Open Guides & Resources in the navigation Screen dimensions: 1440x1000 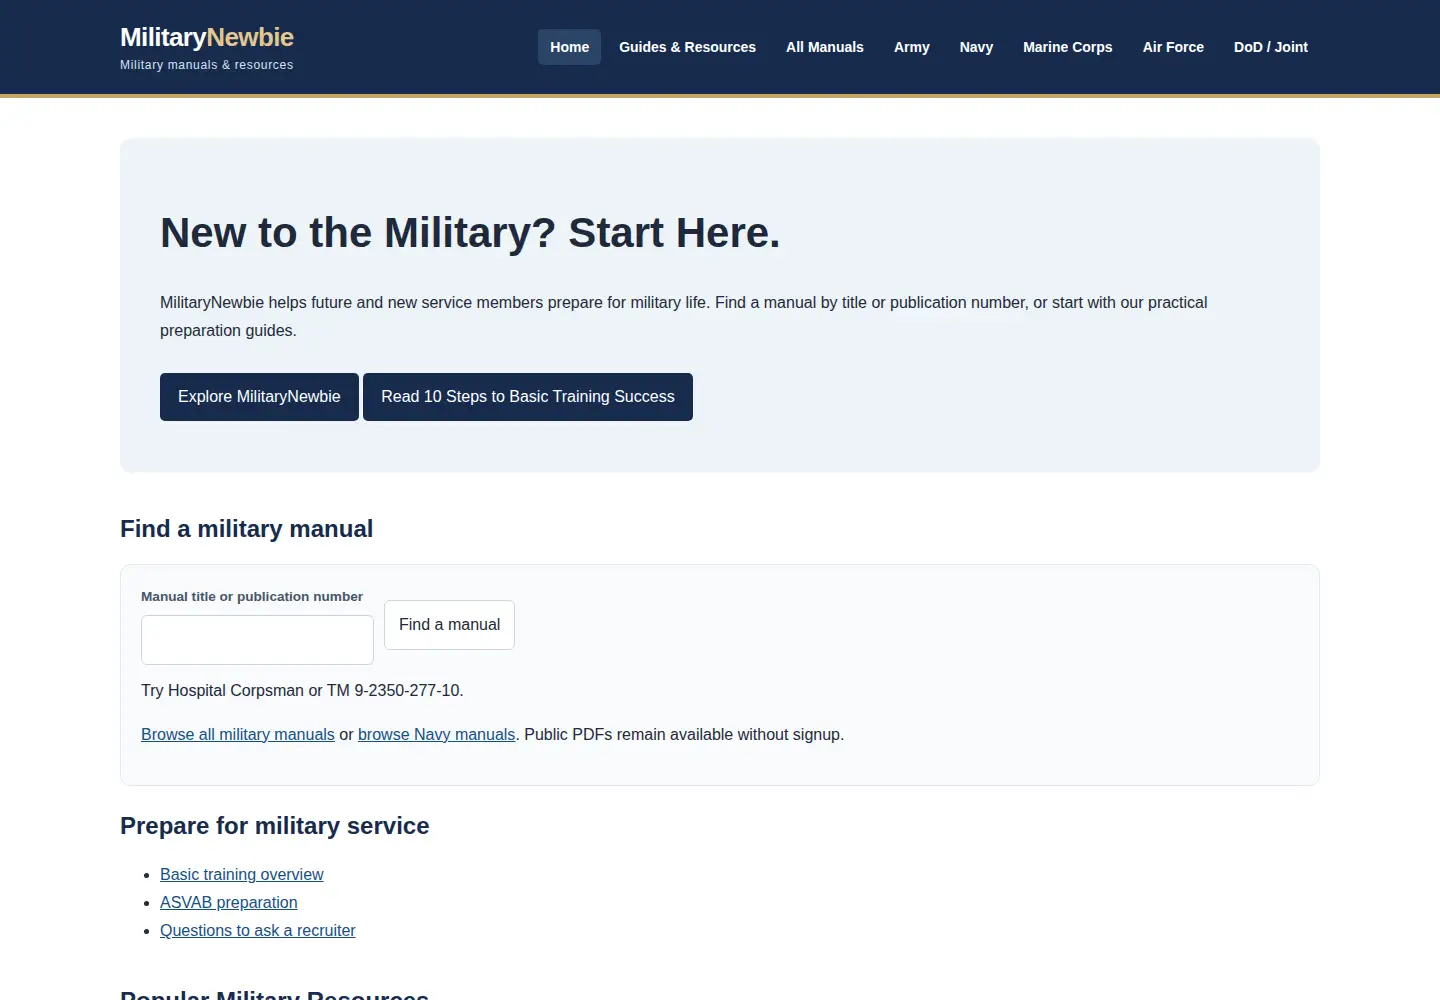pyautogui.click(x=687, y=47)
